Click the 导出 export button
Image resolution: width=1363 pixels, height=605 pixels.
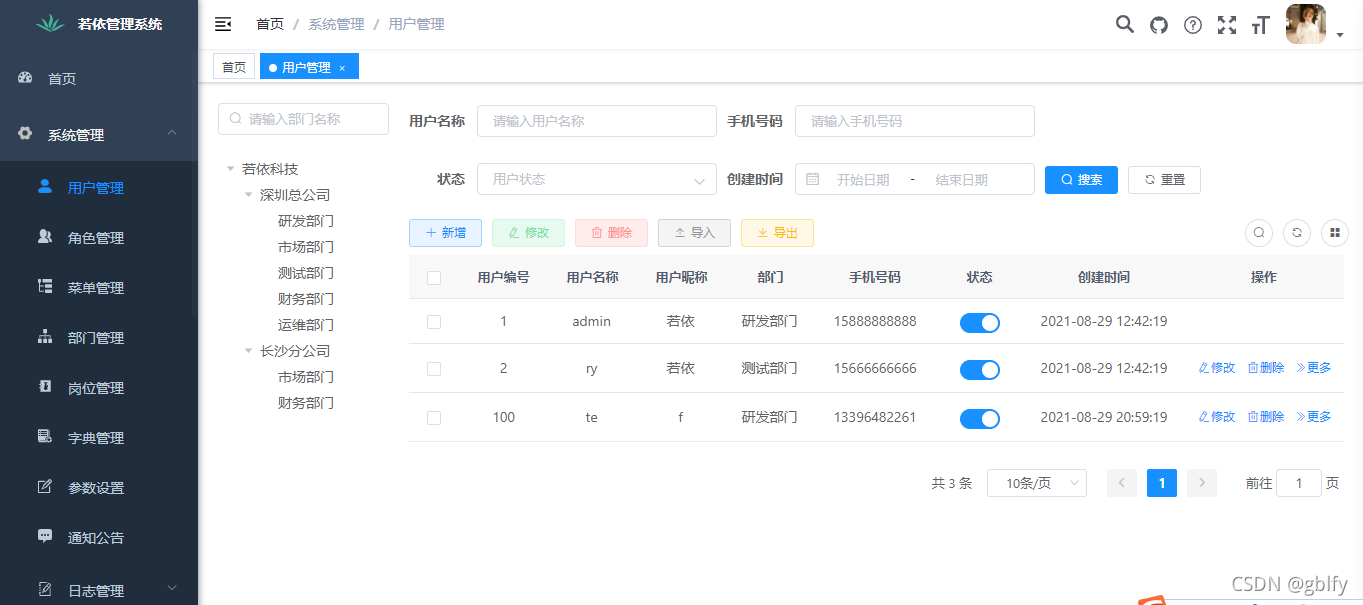(777, 232)
